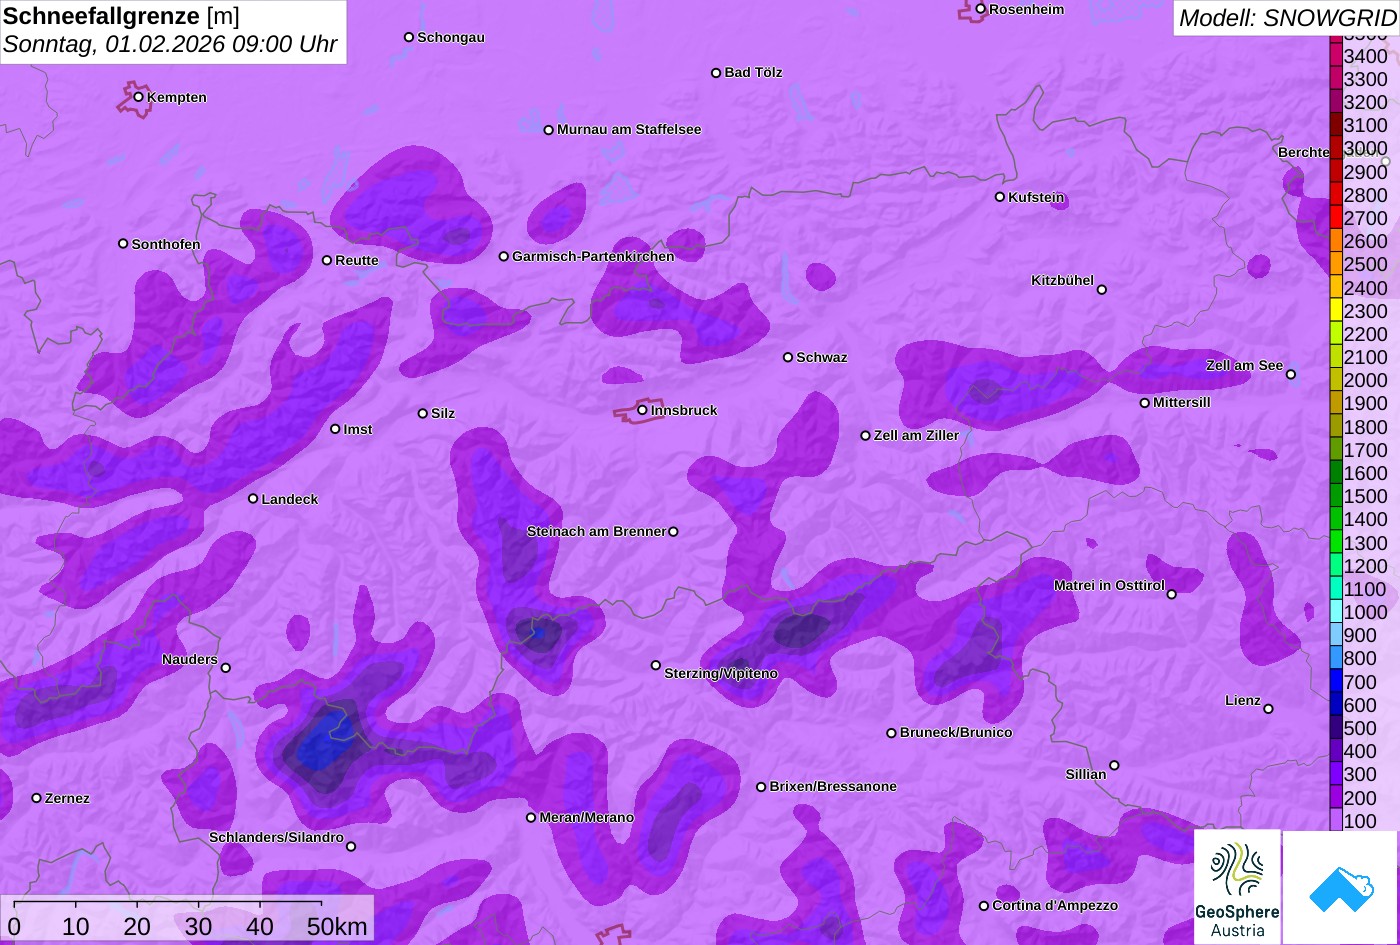
Task: Click the Garmisch-Partenkirchen marker dot
Action: (504, 257)
